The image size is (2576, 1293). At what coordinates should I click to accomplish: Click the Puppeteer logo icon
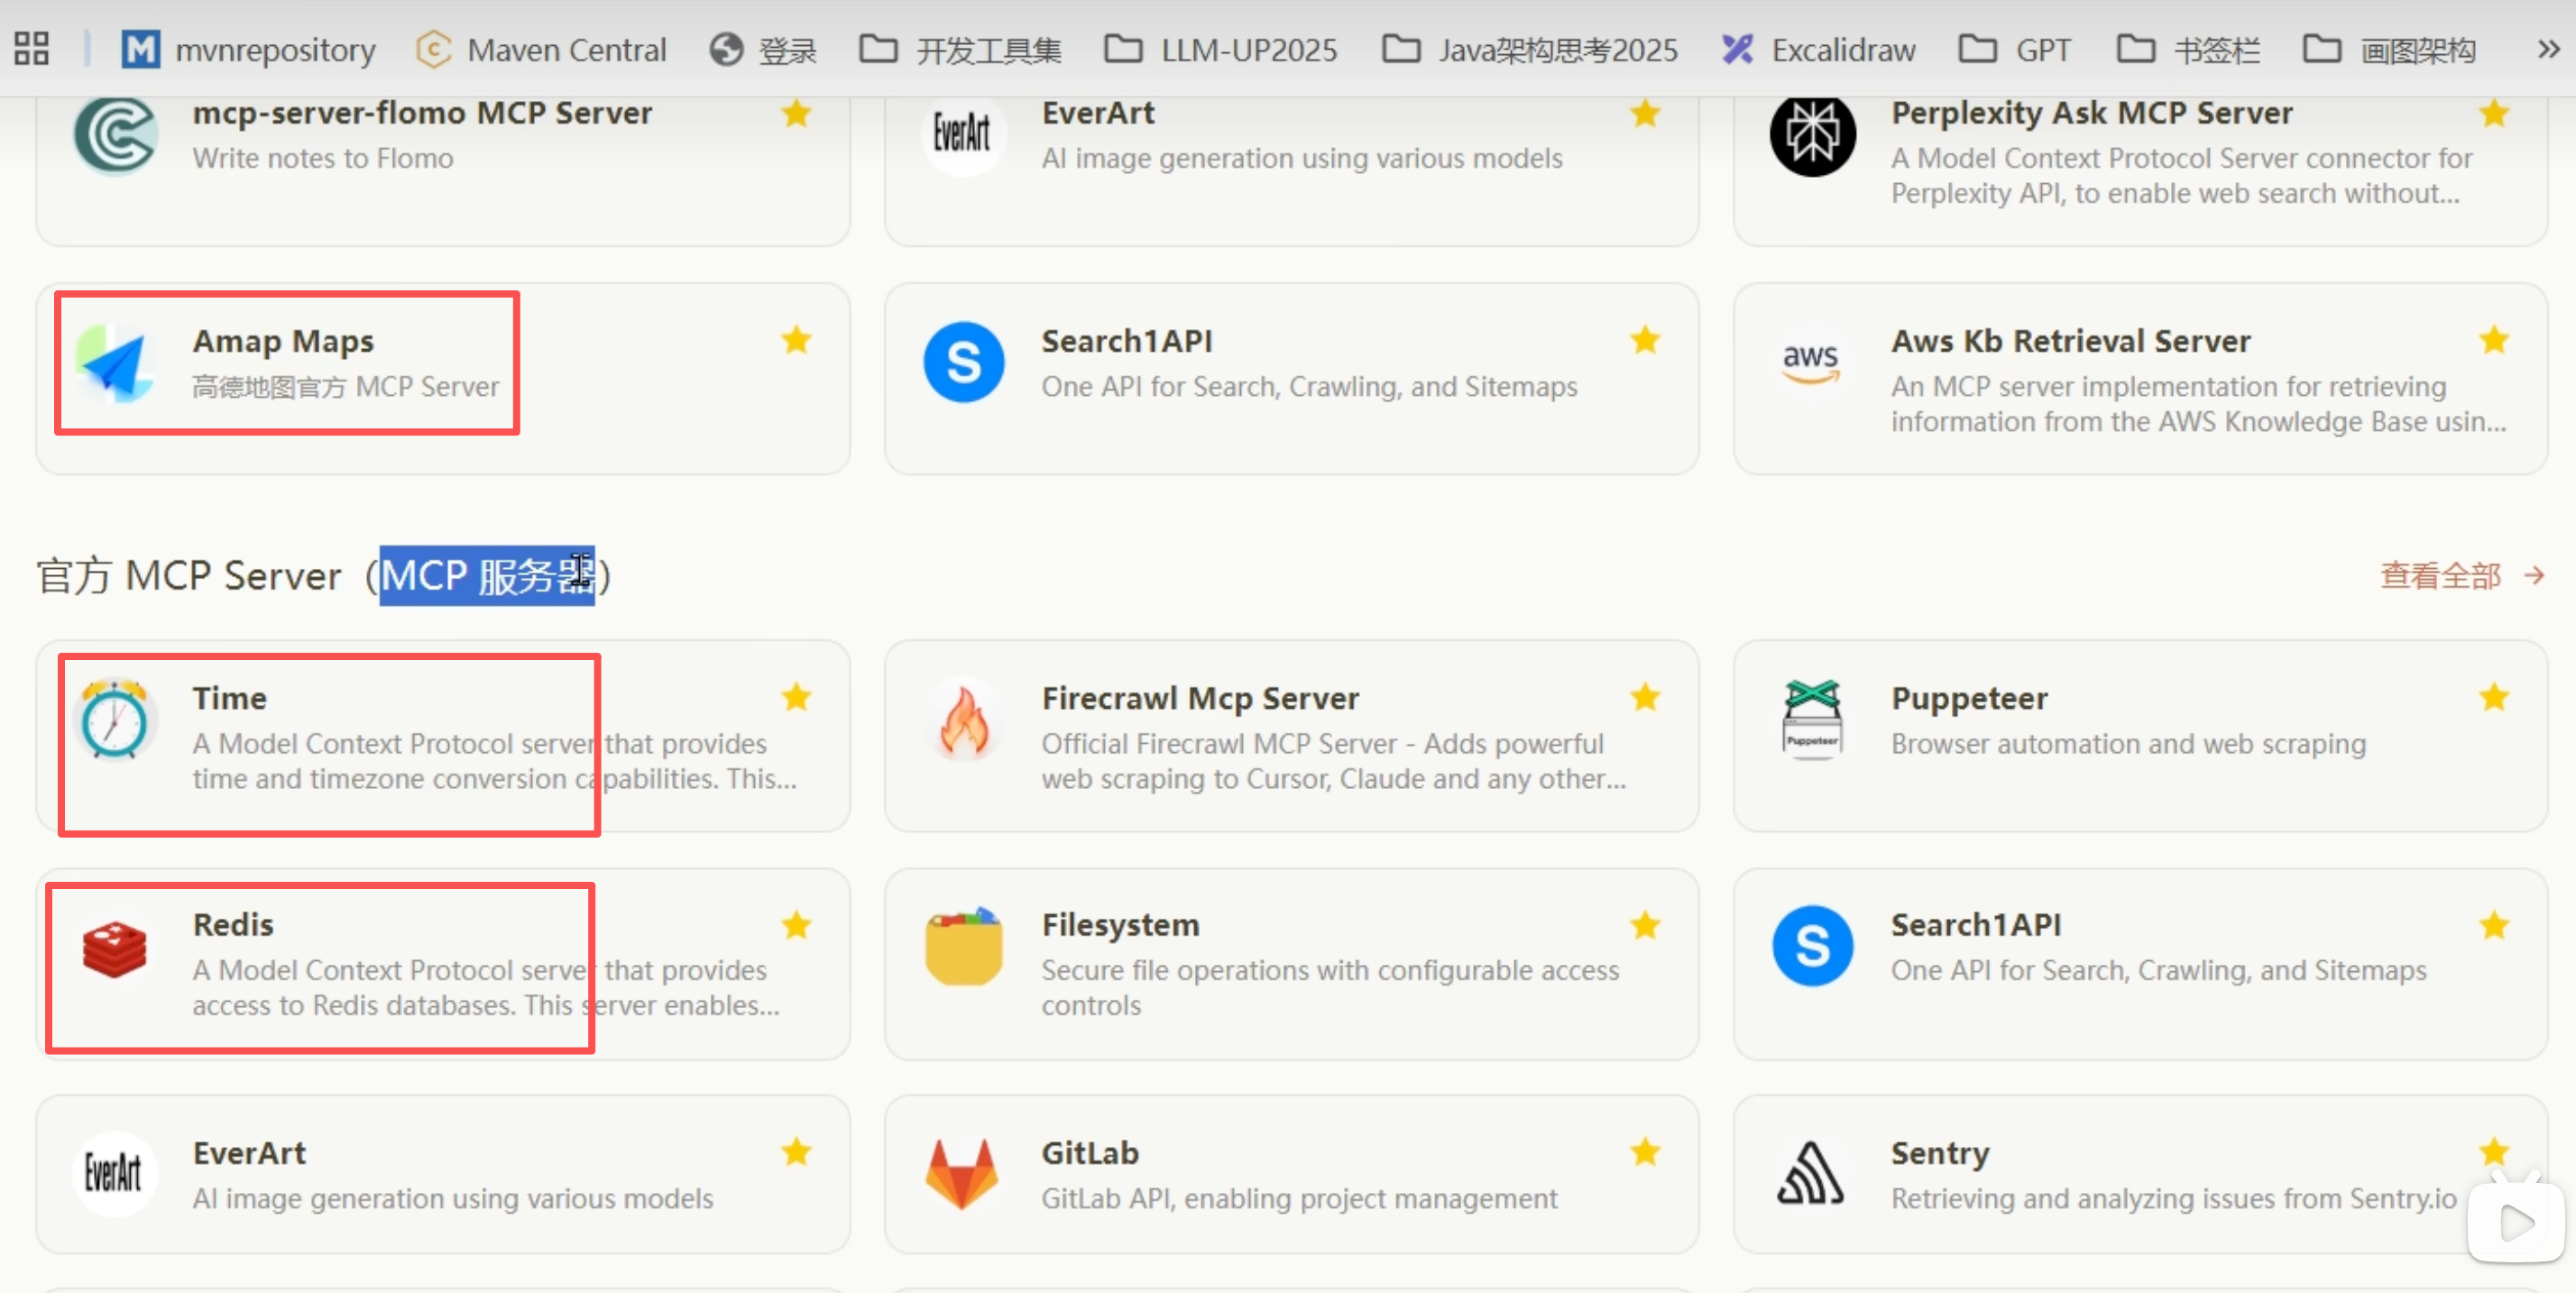point(1812,719)
